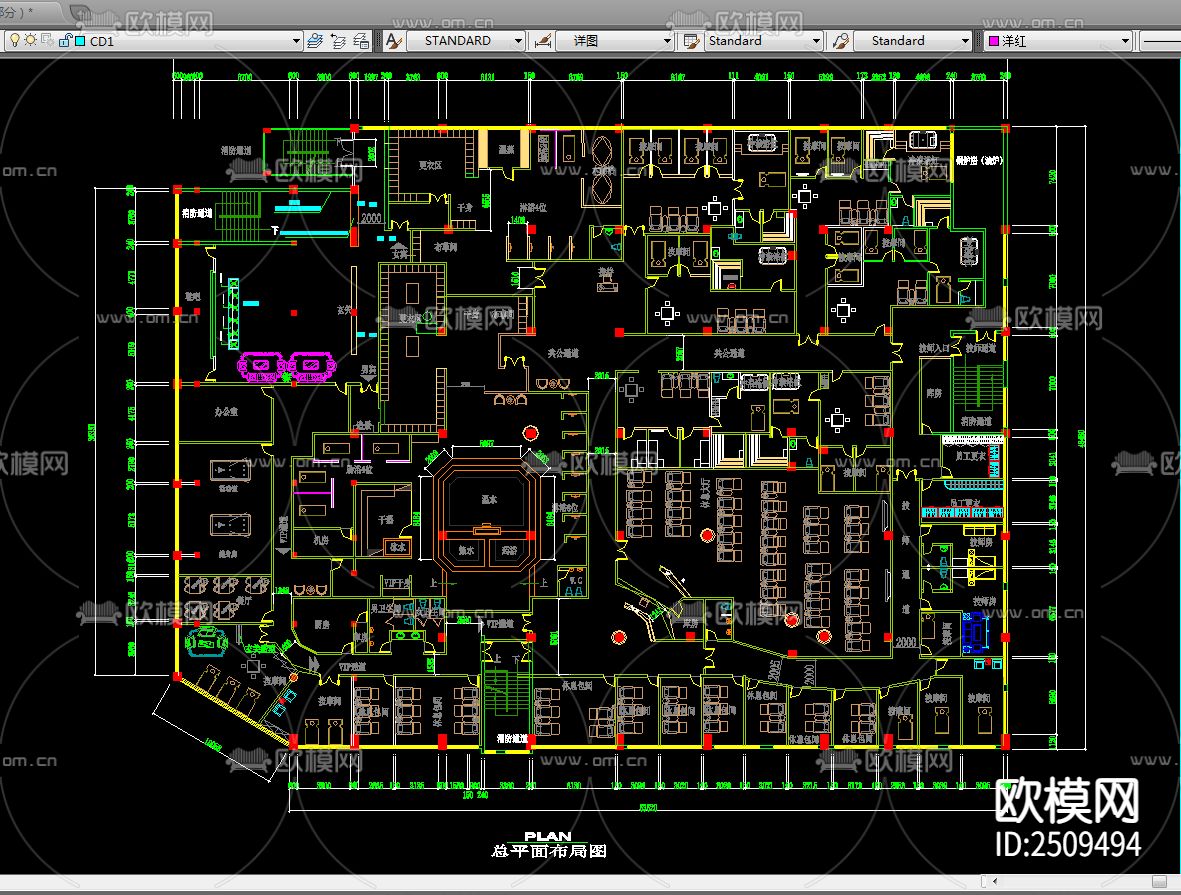Viewport: 1181px width, 895px height.
Task: Open the Dimension Style manager icon
Action: [x=542, y=41]
